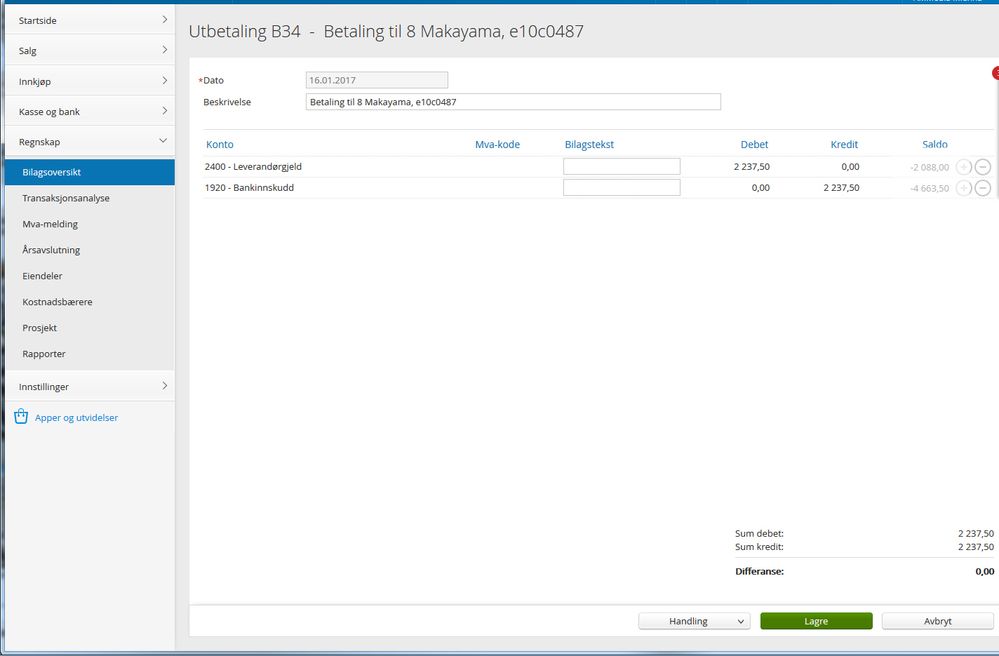Click saldo value -2 088,00
999x656 pixels.
(930, 168)
